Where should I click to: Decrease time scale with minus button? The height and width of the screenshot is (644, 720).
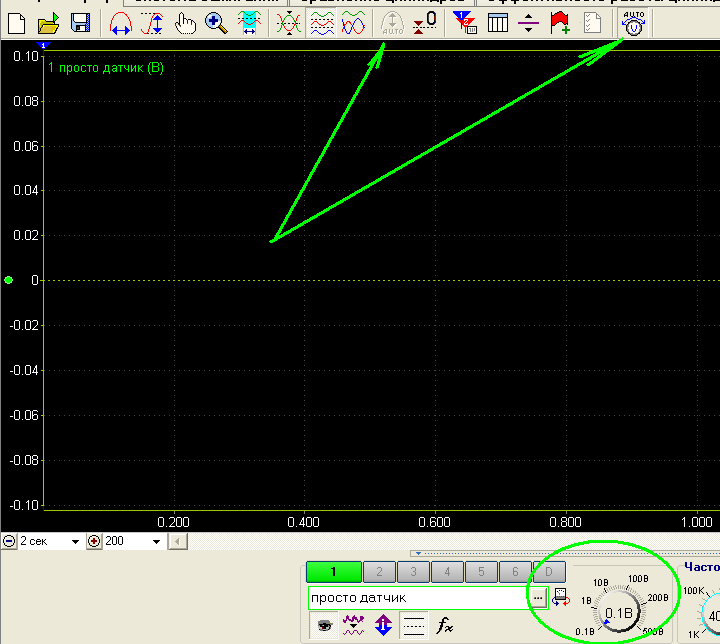(9, 541)
